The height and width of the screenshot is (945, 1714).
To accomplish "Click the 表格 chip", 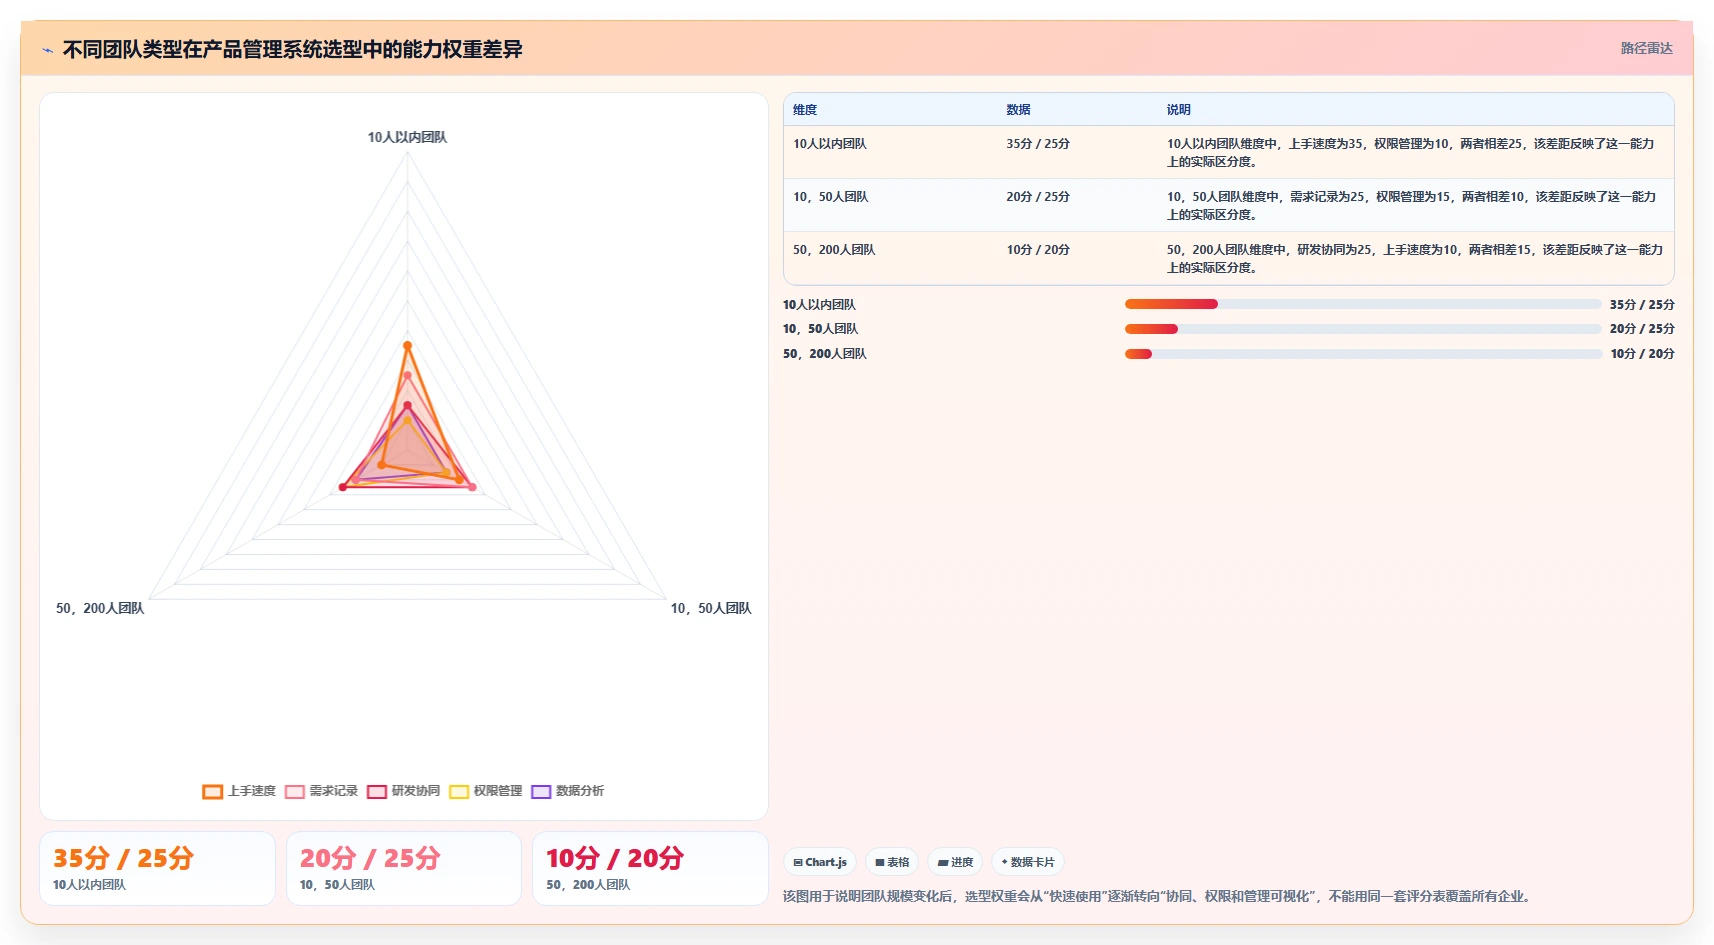I will [892, 862].
